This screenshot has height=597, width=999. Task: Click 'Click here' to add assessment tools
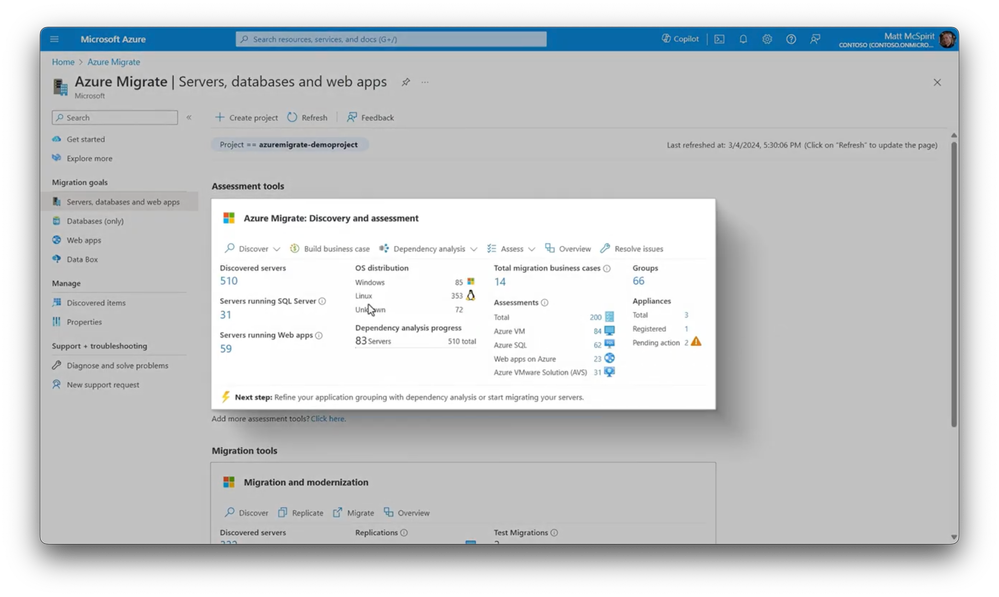pyautogui.click(x=327, y=419)
